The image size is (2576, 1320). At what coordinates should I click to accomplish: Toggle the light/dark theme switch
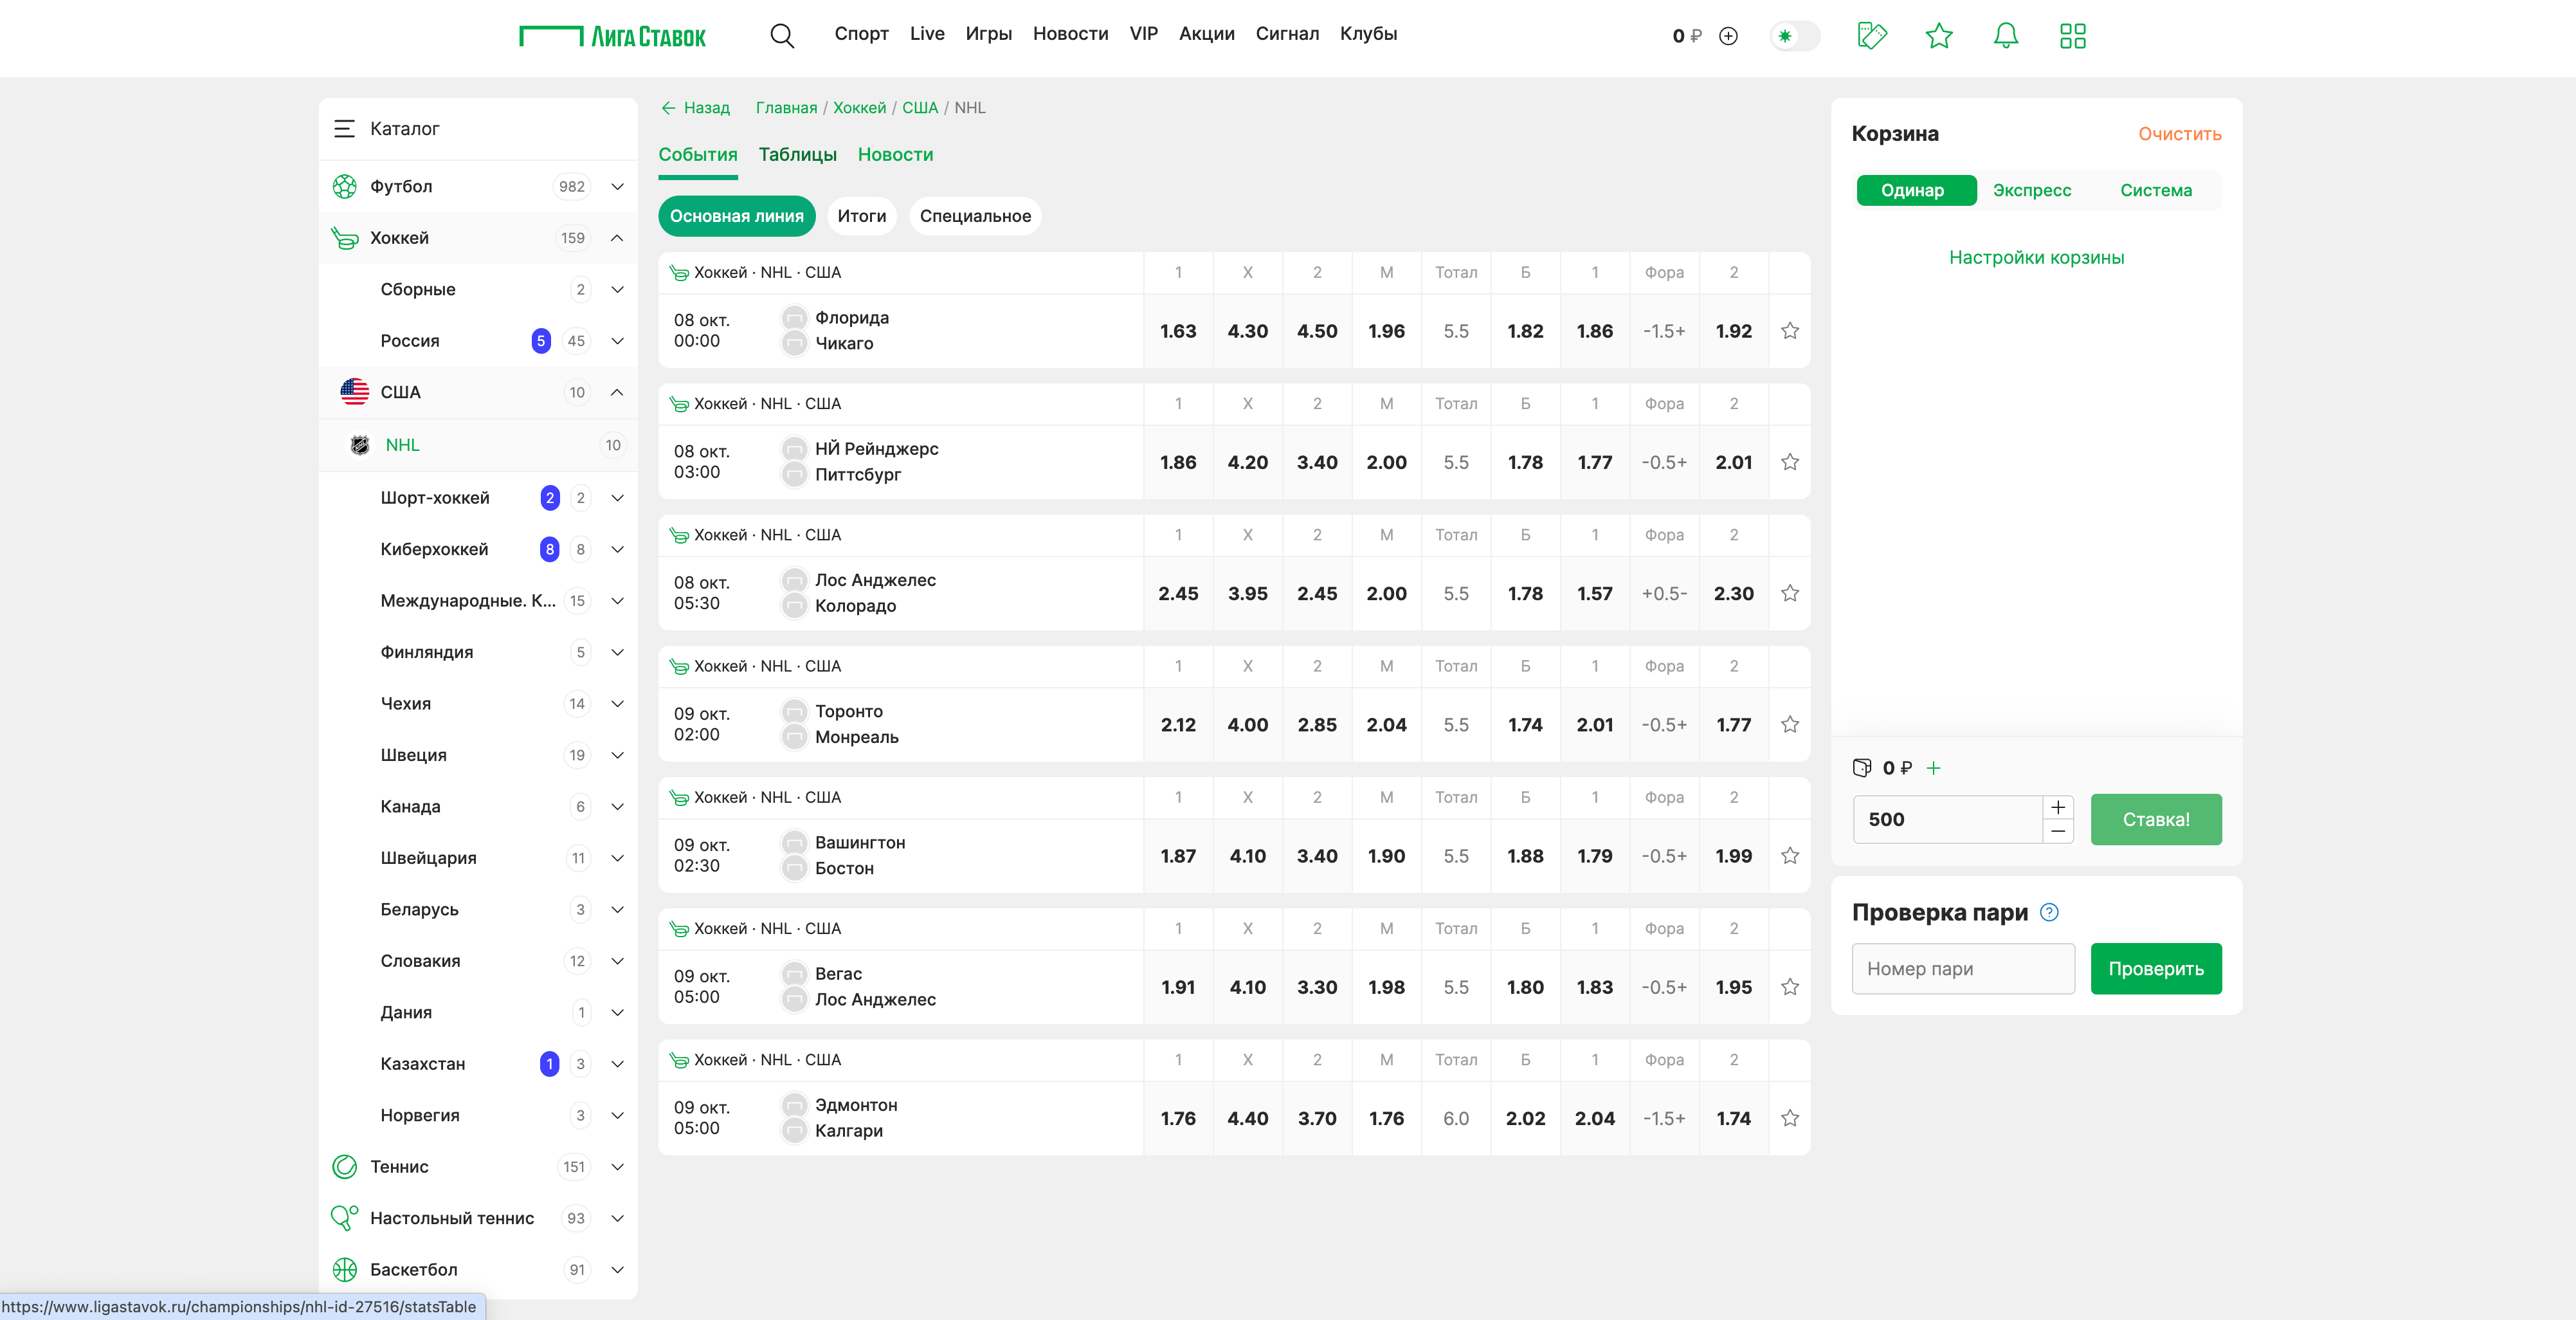coord(1794,36)
